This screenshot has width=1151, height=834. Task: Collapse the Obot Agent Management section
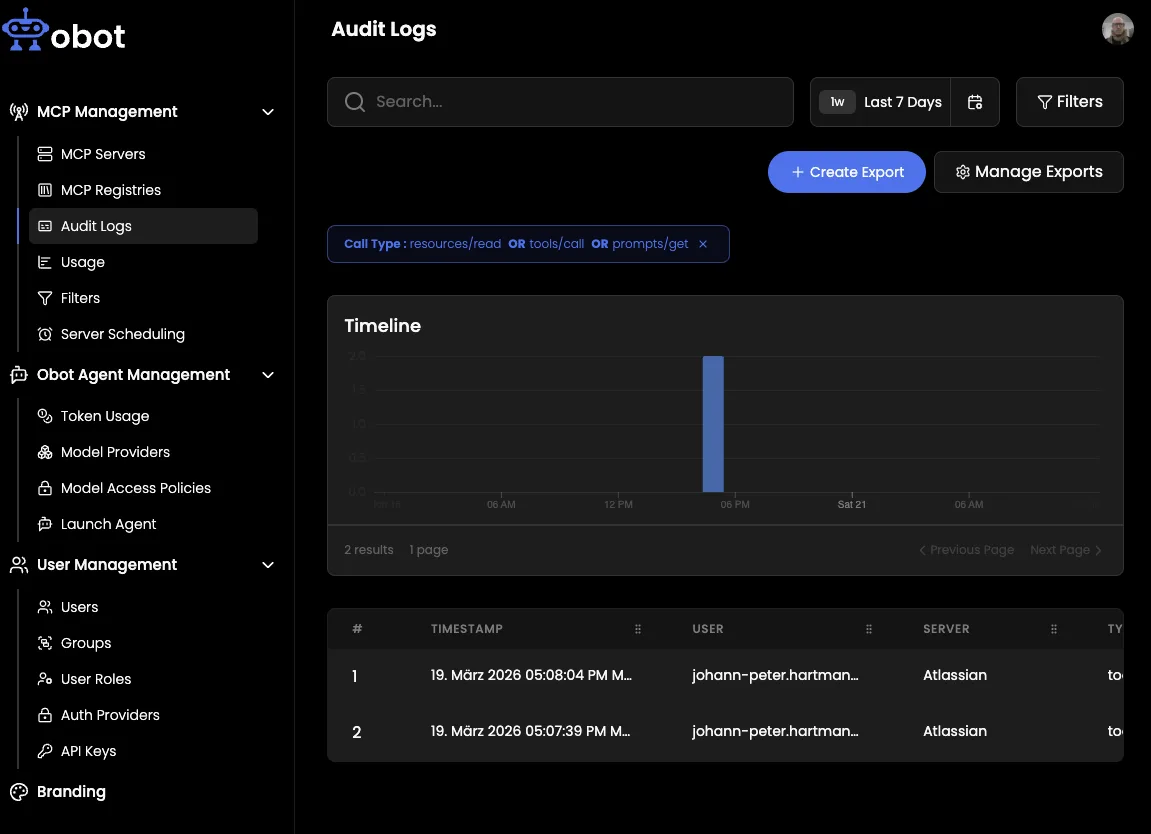coord(268,375)
